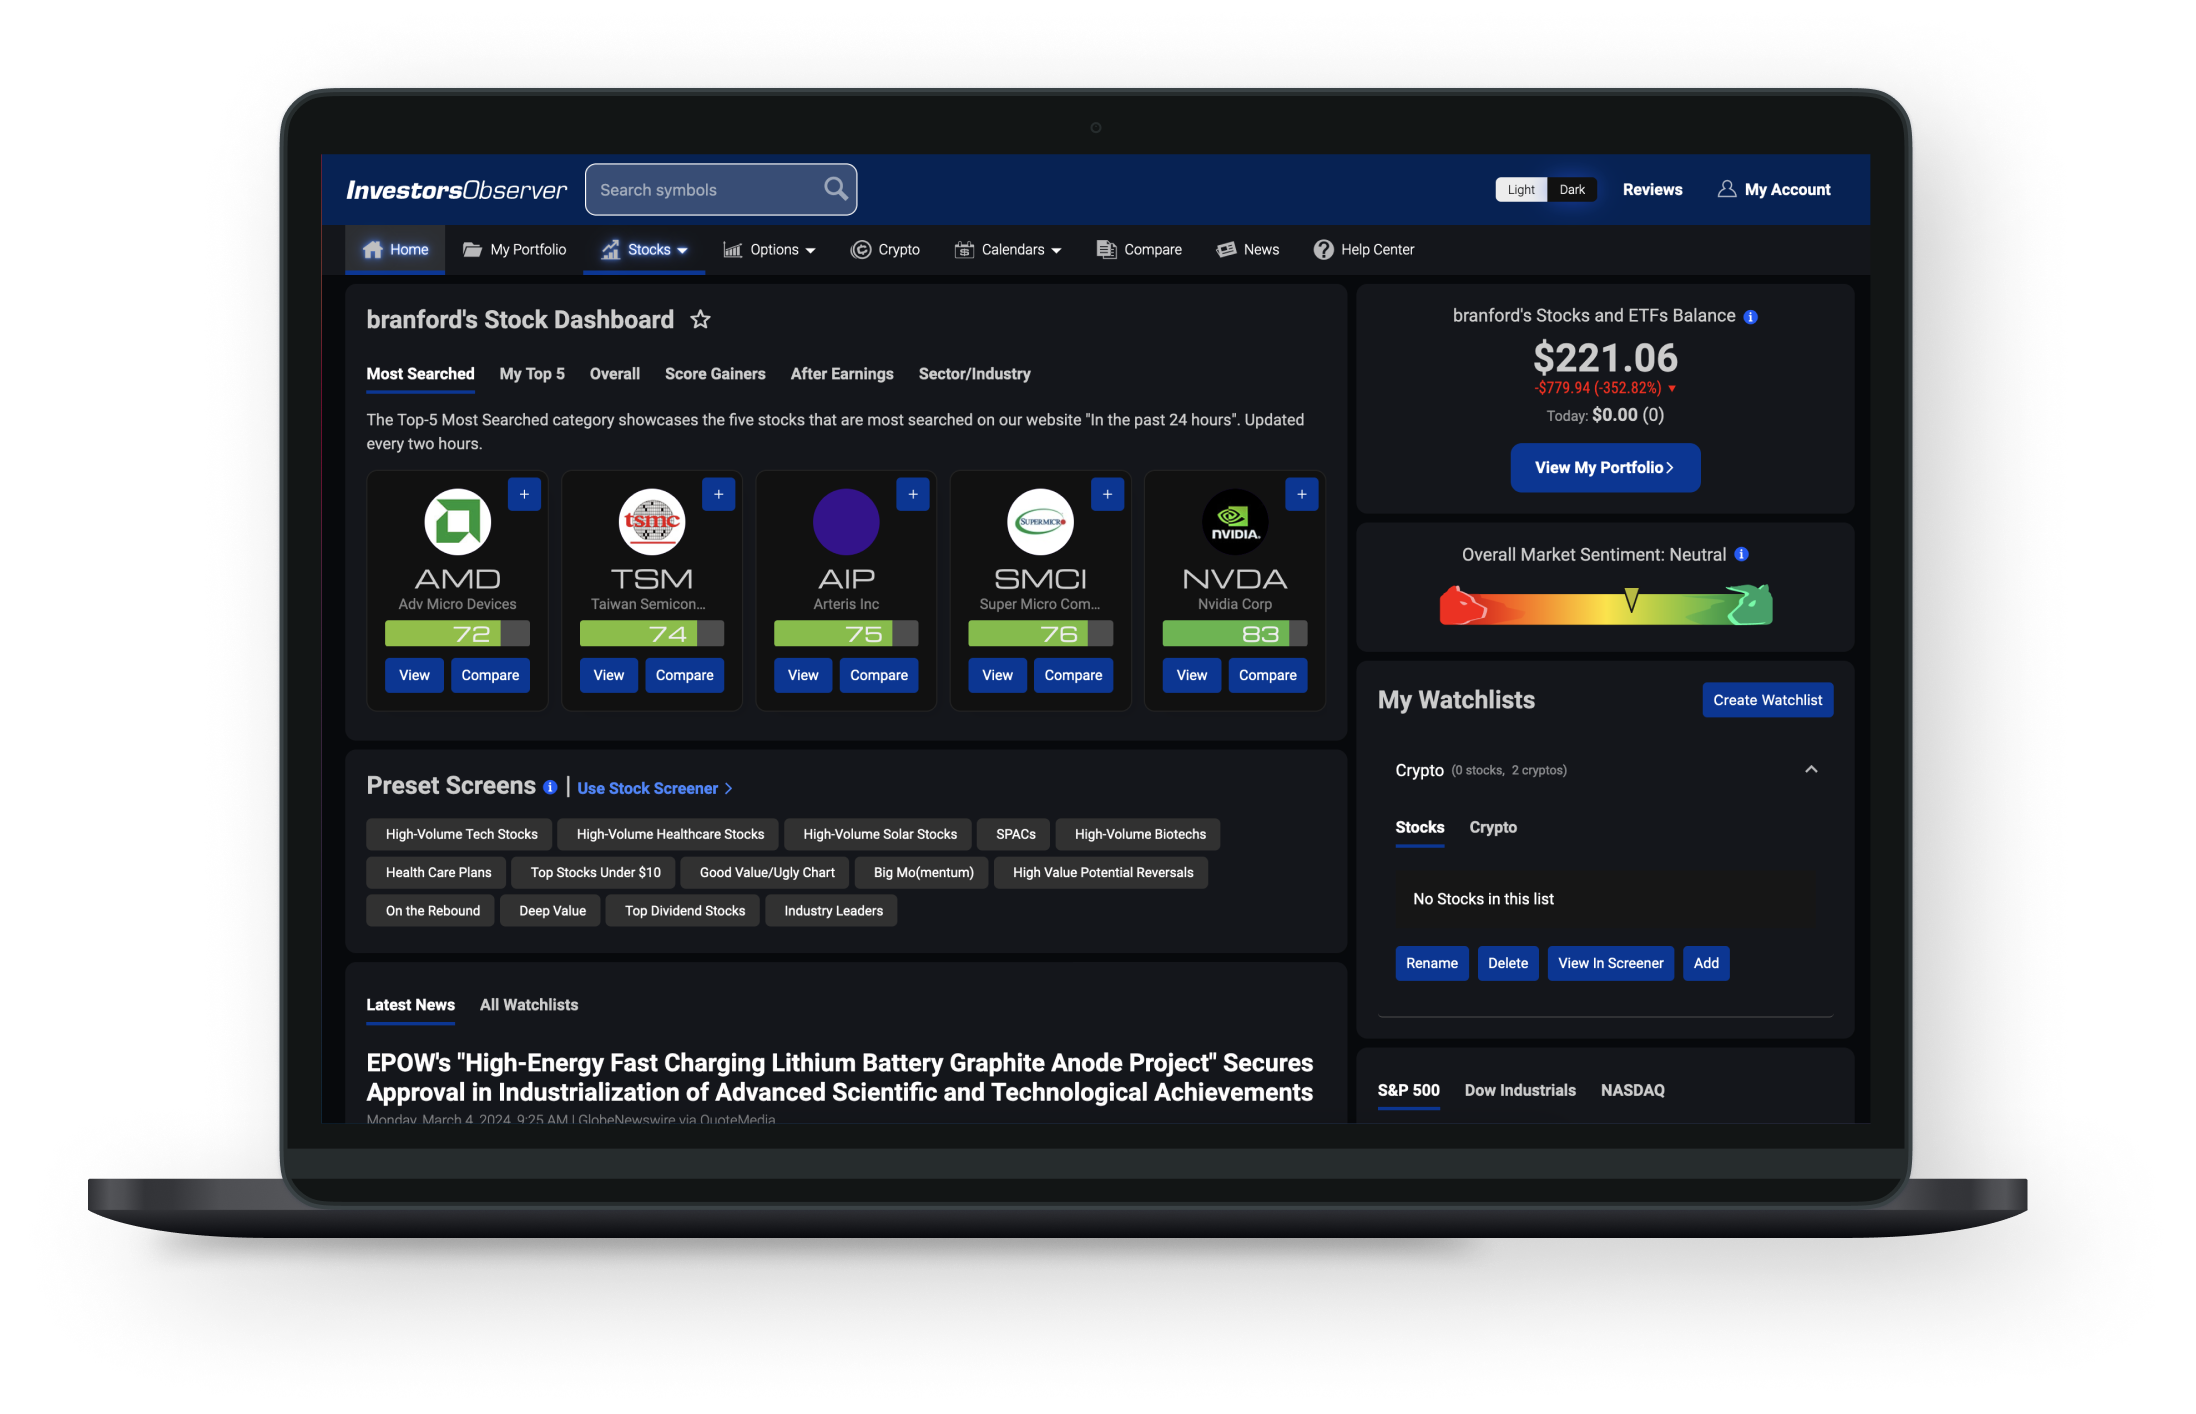Open the Dow Industrials tab
The width and height of the screenshot is (2196, 1414).
point(1519,1090)
